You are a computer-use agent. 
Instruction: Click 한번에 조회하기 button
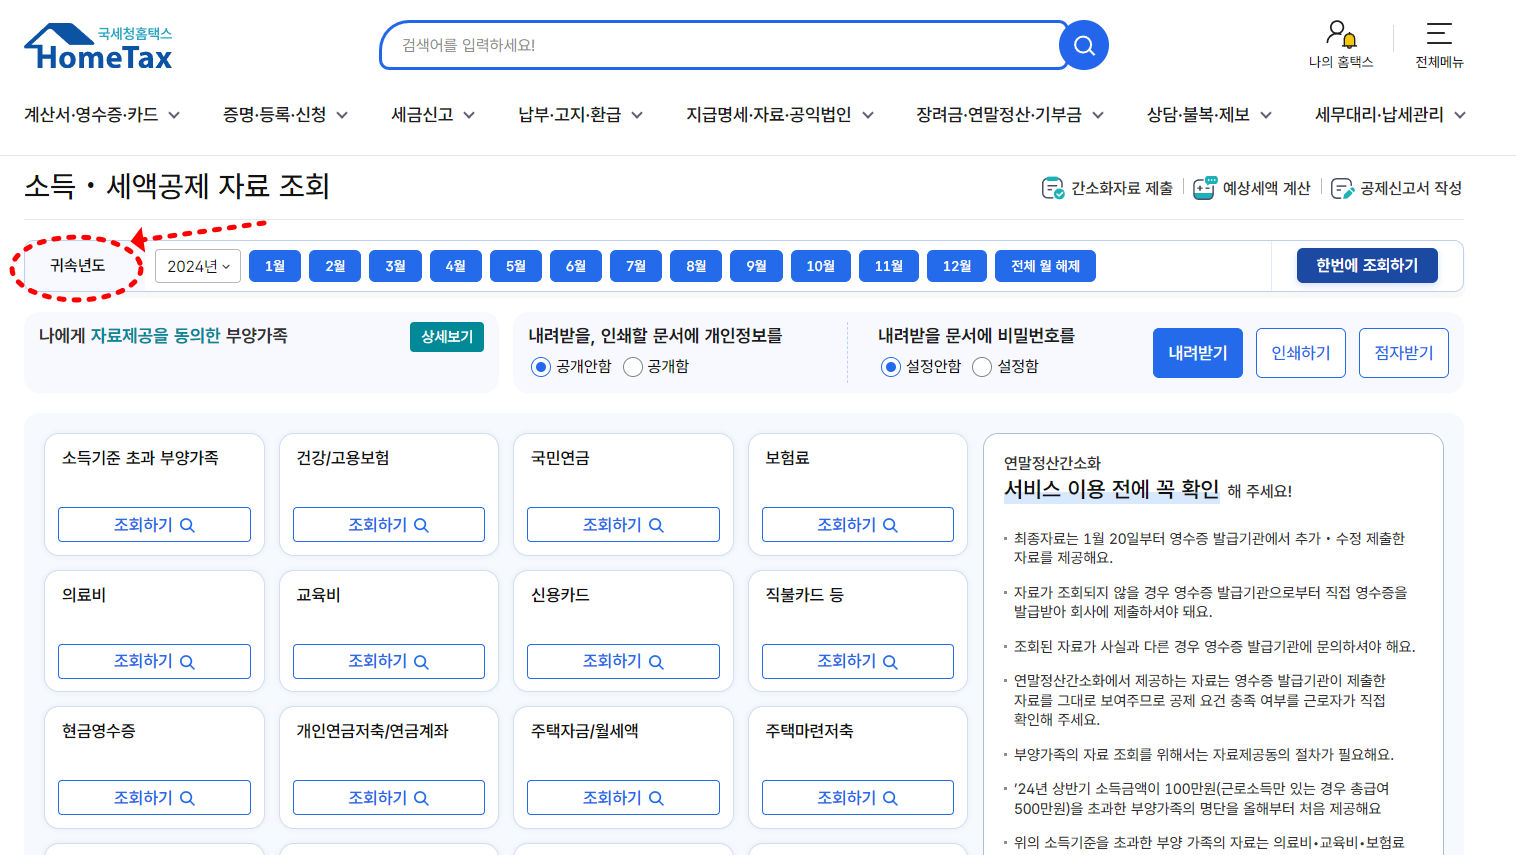1367,265
